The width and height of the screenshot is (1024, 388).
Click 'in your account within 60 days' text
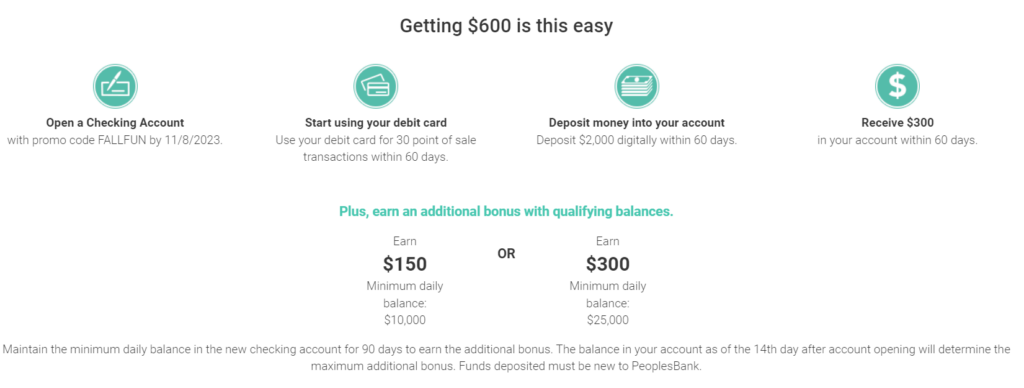(x=897, y=140)
